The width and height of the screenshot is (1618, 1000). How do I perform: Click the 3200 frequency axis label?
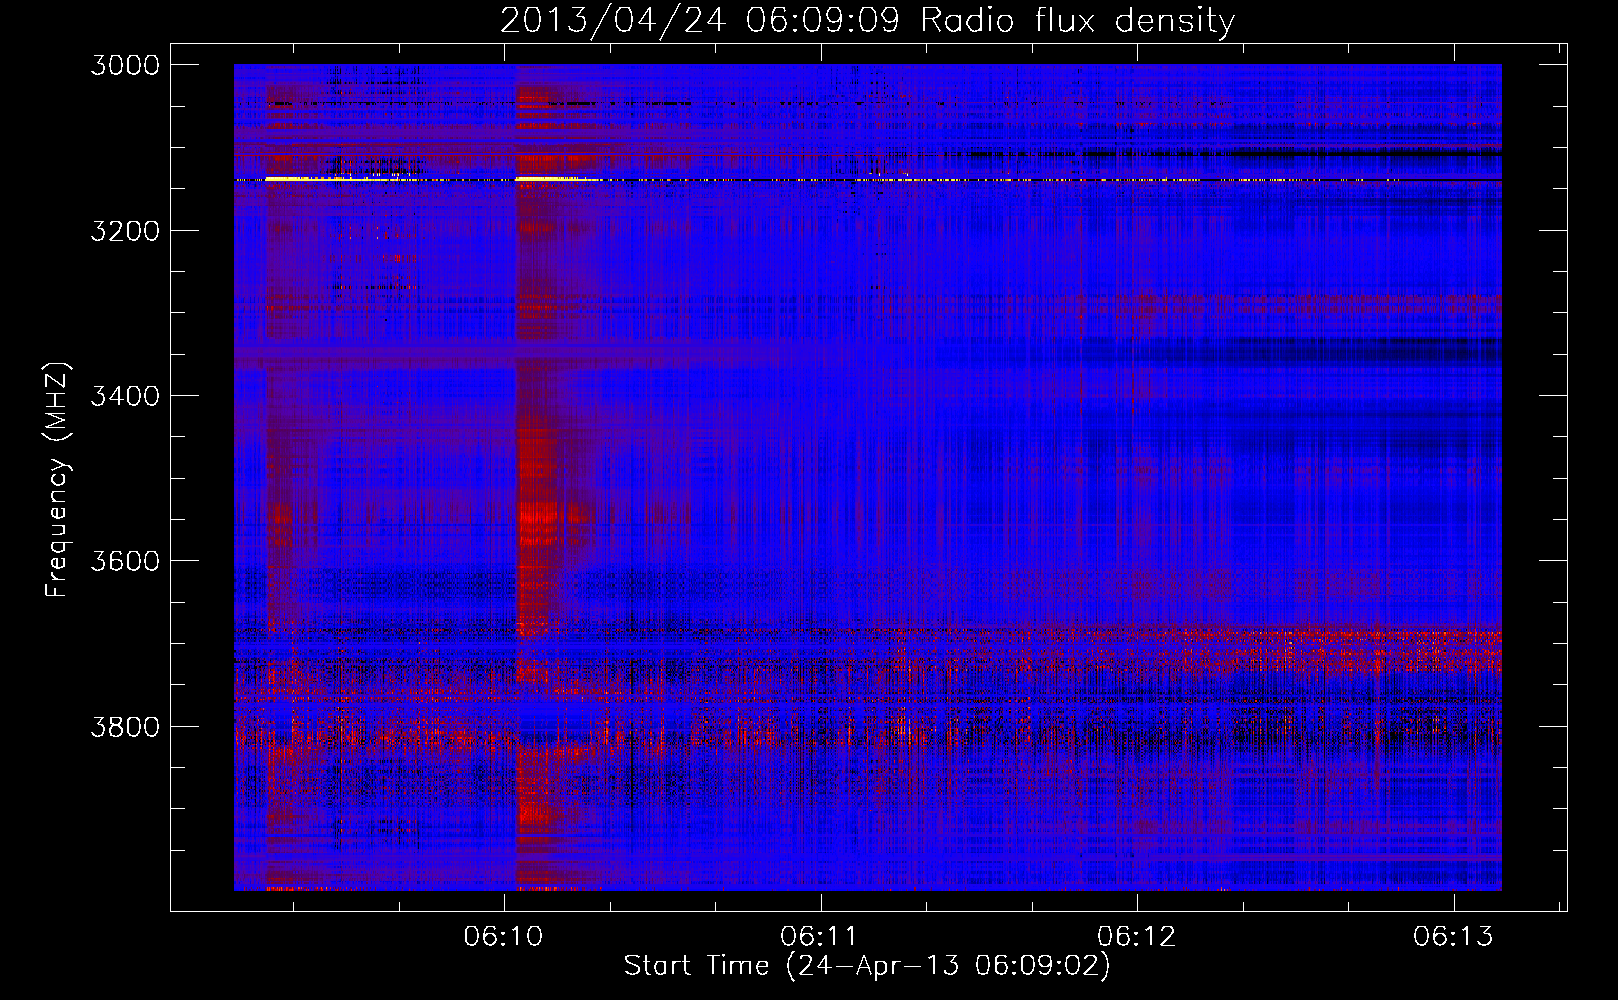coord(125,231)
